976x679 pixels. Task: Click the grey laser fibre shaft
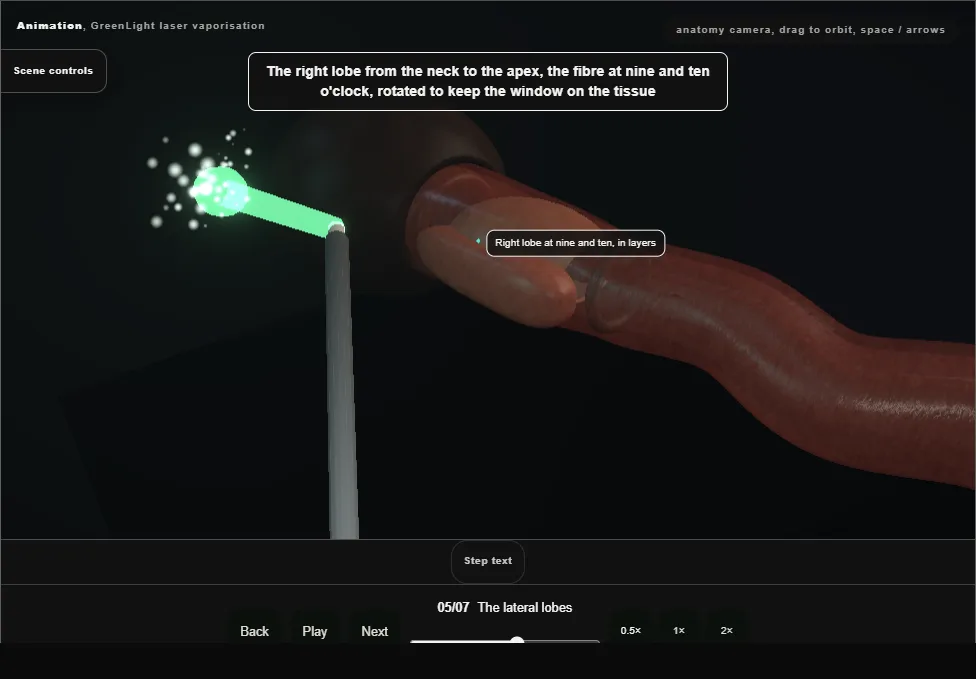(x=341, y=386)
